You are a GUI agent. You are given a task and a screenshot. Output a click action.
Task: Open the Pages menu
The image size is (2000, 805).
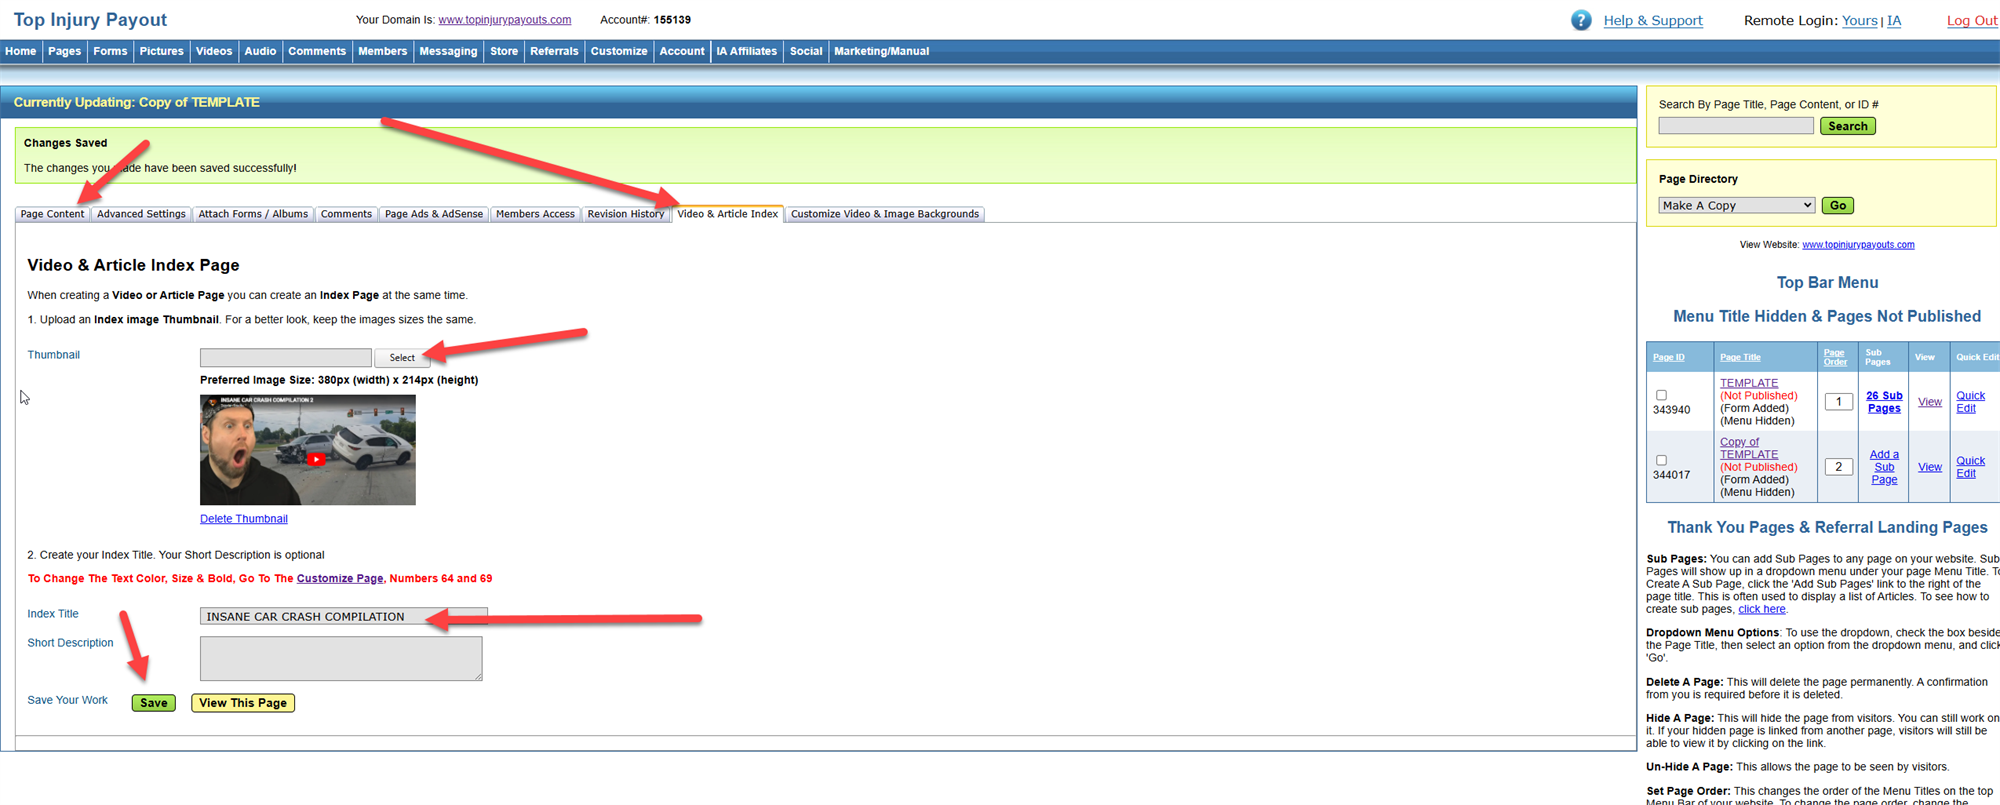tap(64, 51)
